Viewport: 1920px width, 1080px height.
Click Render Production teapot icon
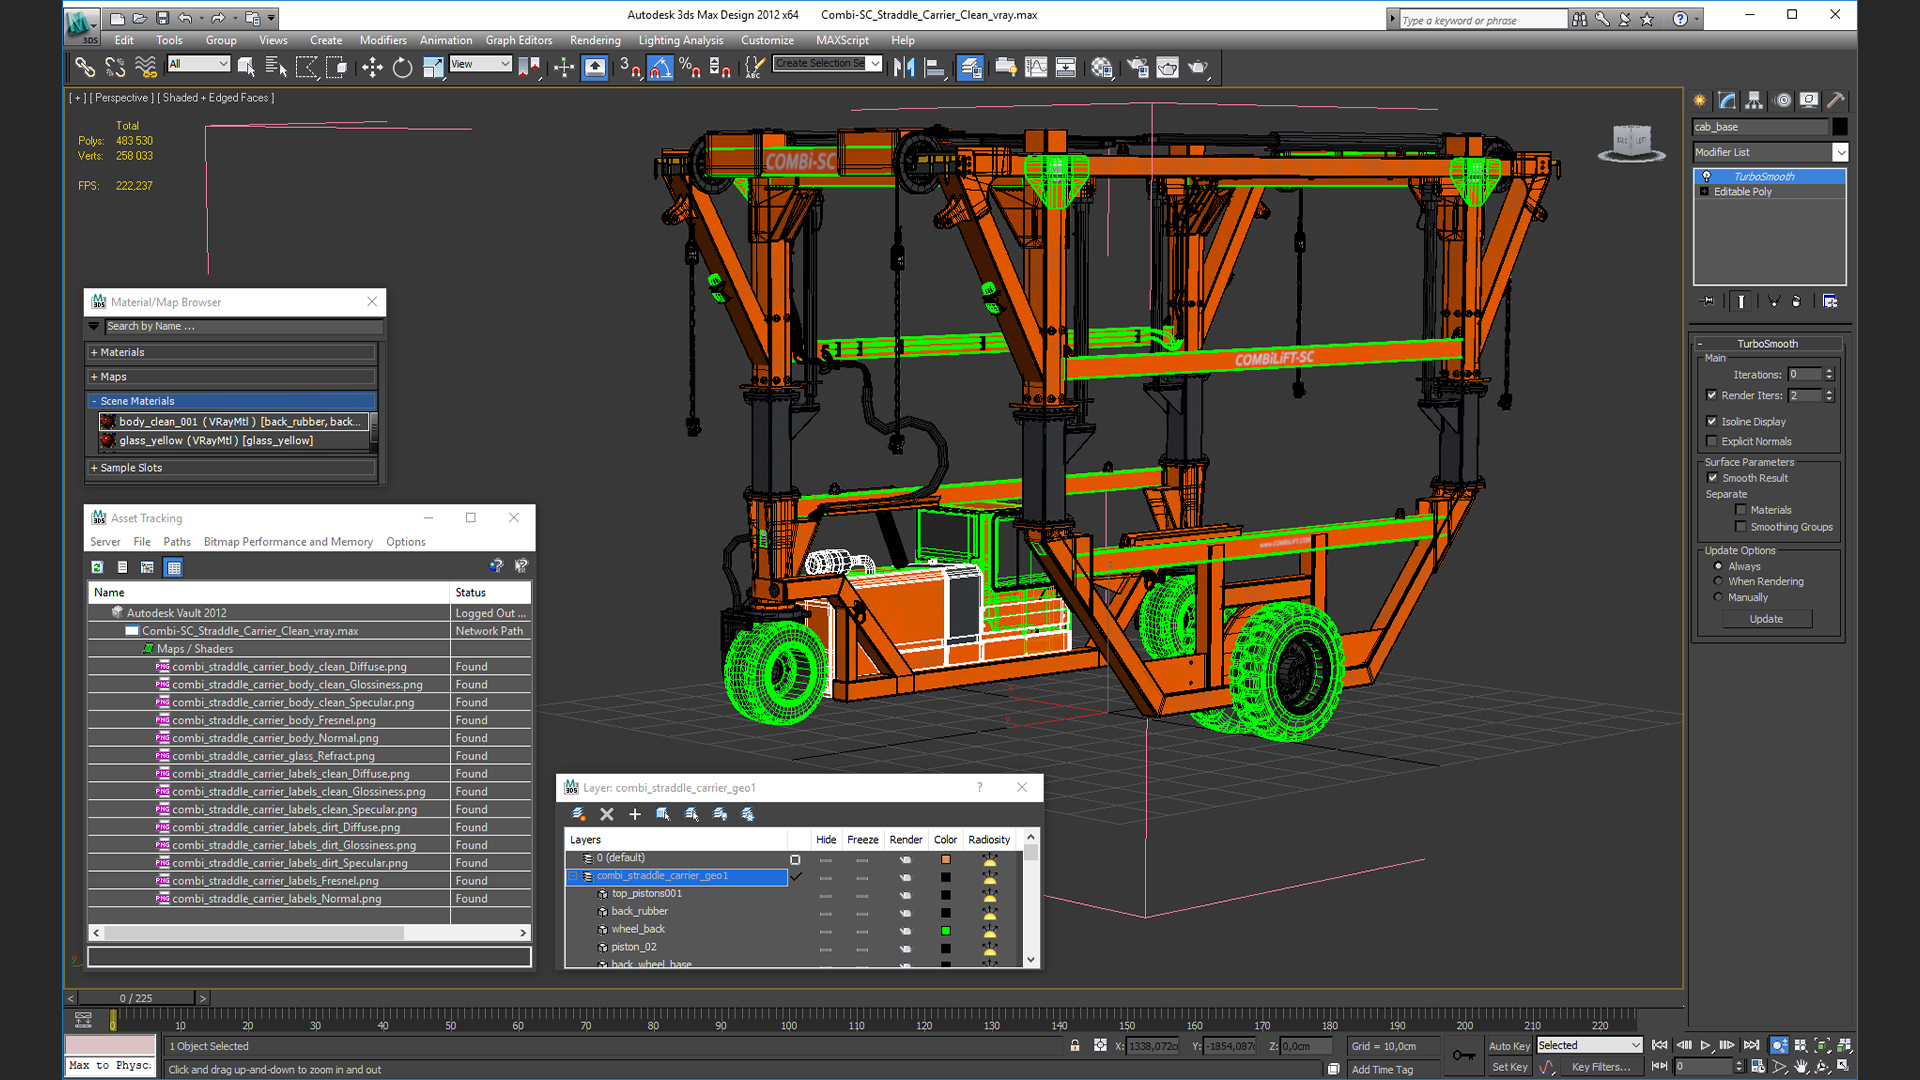click(x=1198, y=67)
